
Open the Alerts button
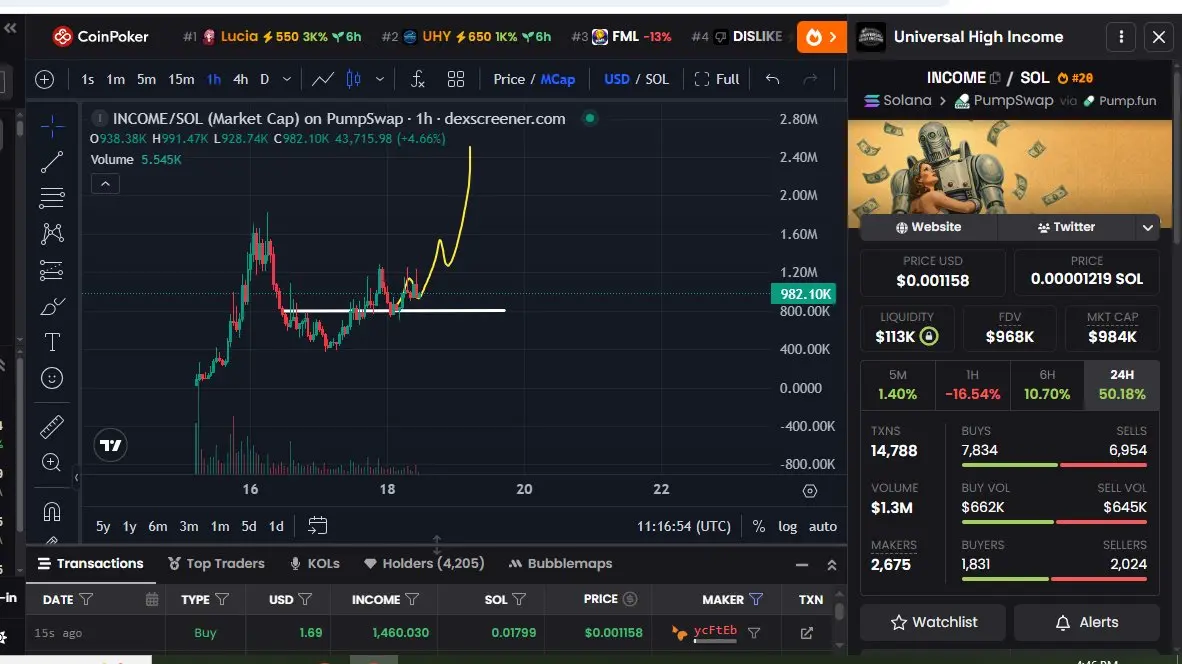1086,623
